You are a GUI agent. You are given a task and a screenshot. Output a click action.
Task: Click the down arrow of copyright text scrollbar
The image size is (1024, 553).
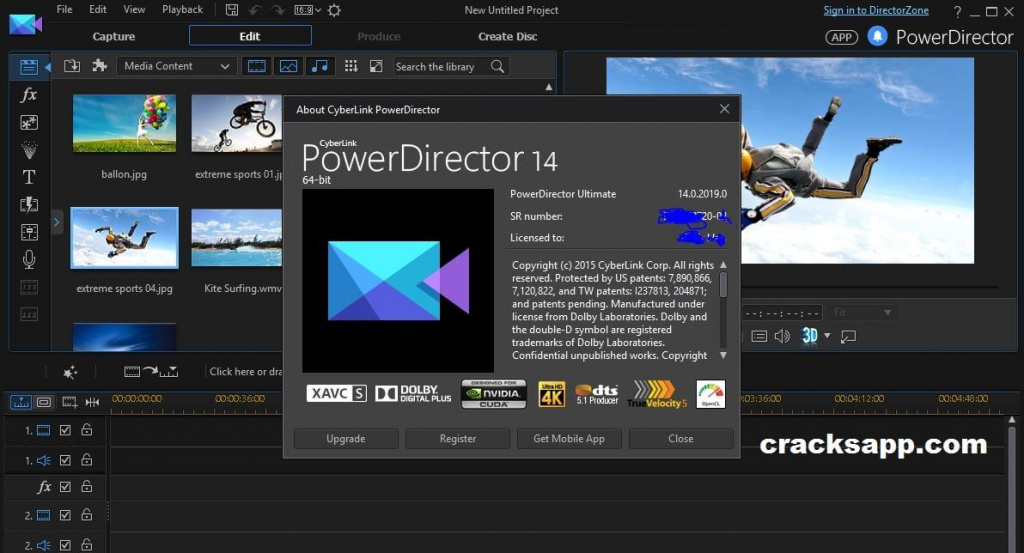[723, 355]
